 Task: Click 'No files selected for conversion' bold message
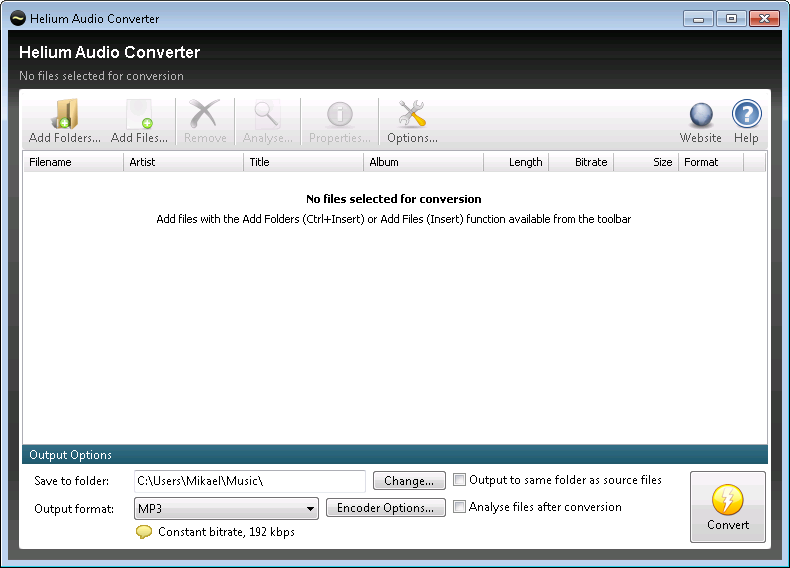click(x=393, y=199)
